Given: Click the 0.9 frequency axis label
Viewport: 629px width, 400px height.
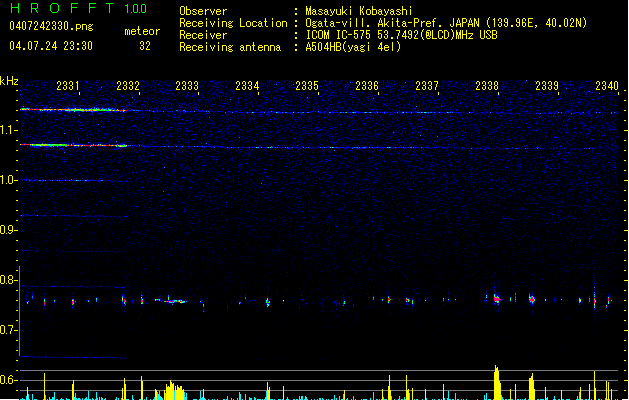Looking at the screenshot, I should (x=8, y=230).
